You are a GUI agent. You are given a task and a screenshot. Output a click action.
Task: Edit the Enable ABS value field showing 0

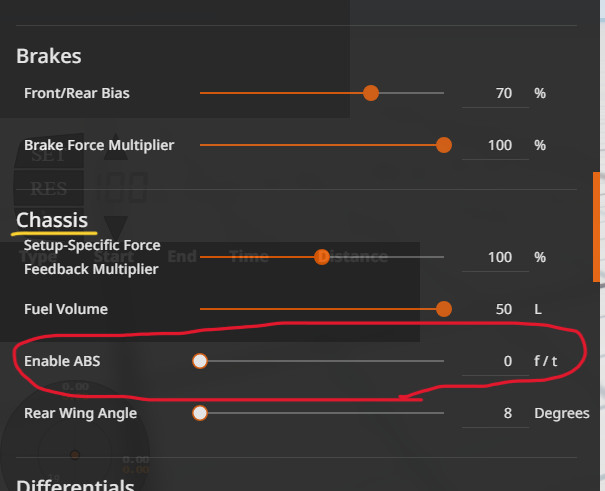point(495,362)
